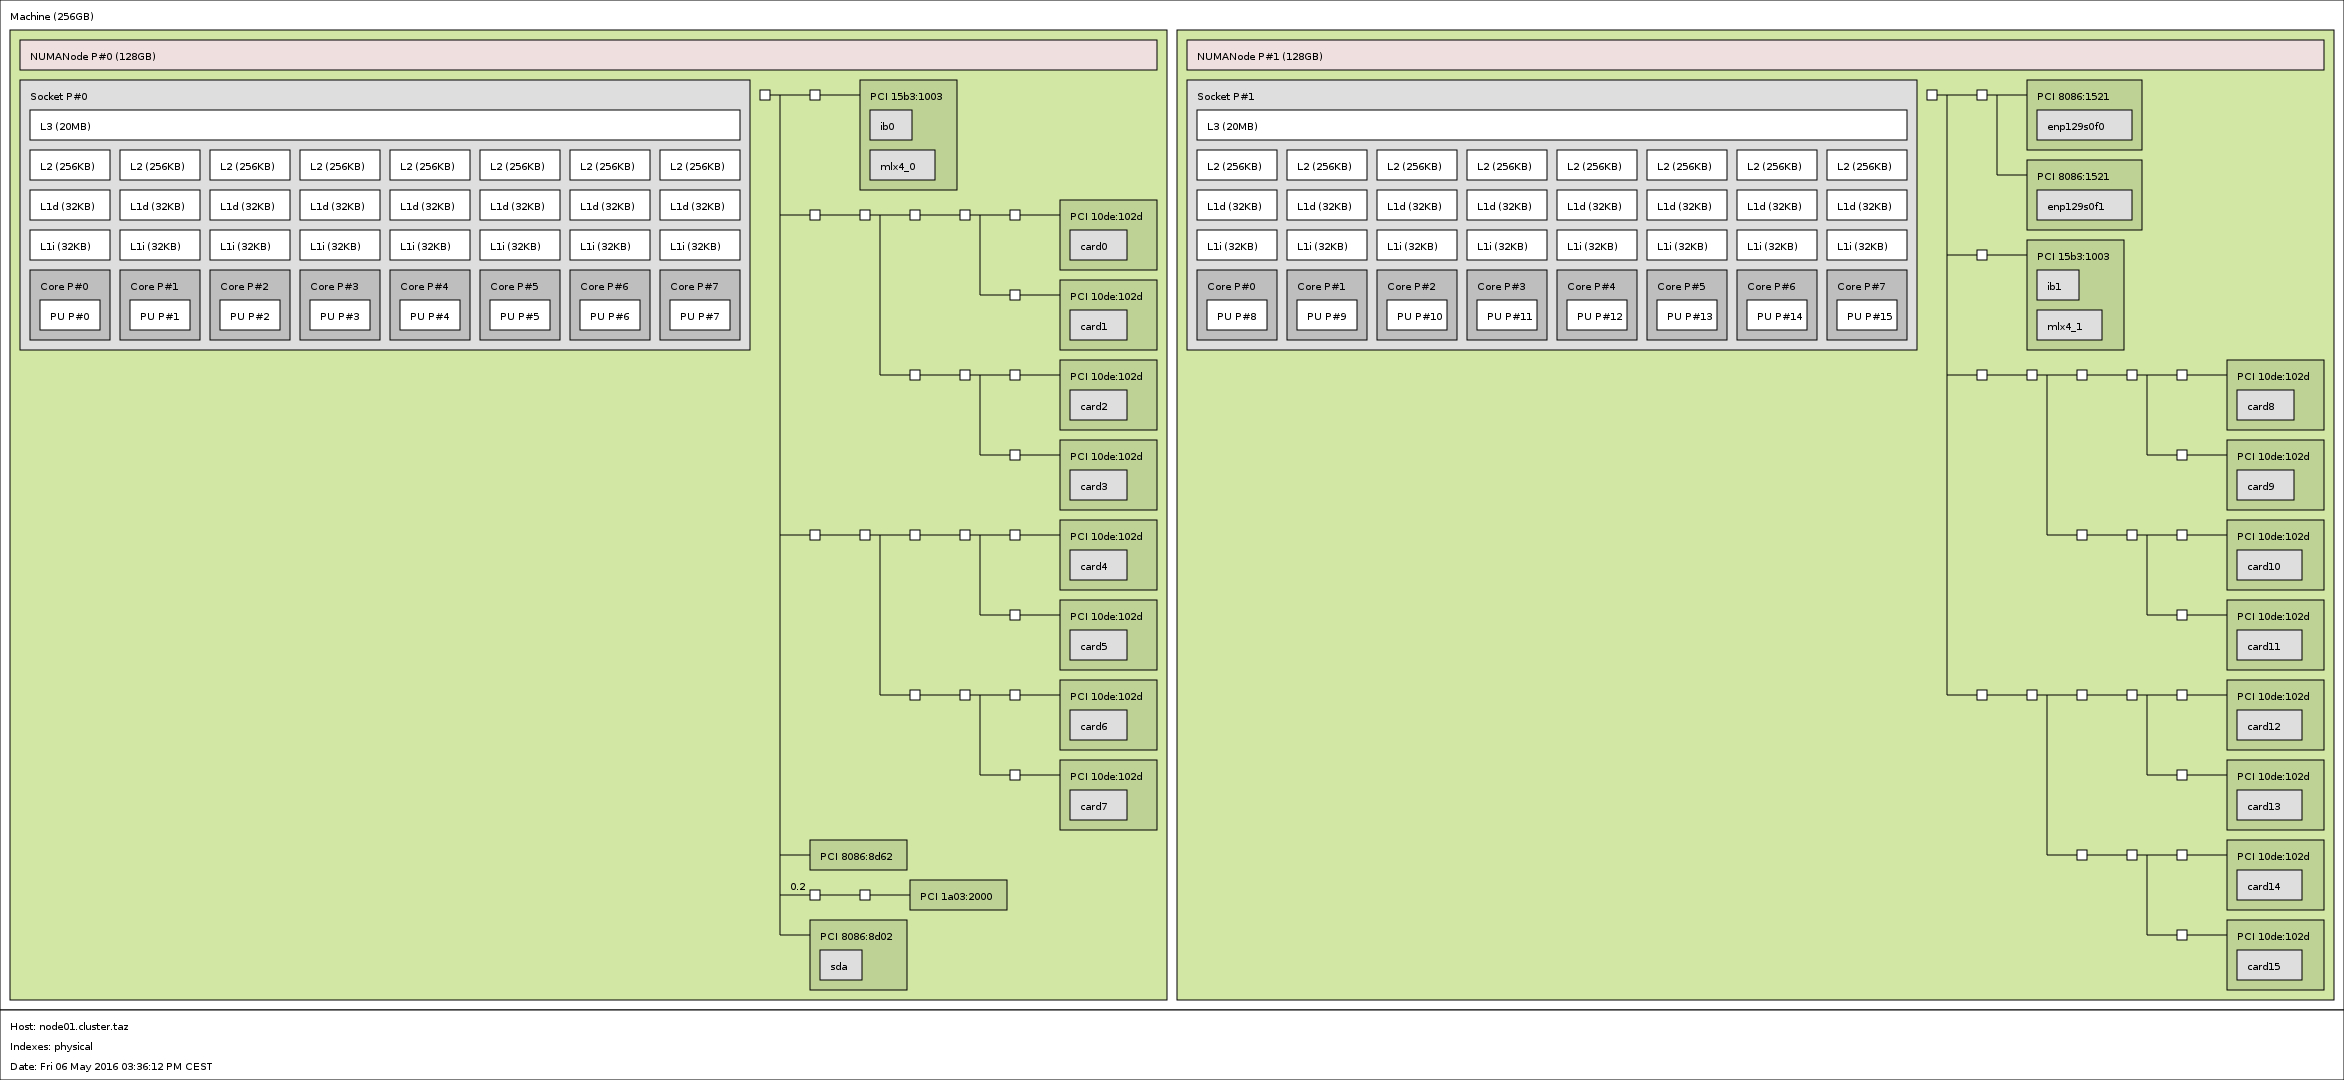Select the card0 device box
The height and width of the screenshot is (1080, 2344).
point(1098,246)
